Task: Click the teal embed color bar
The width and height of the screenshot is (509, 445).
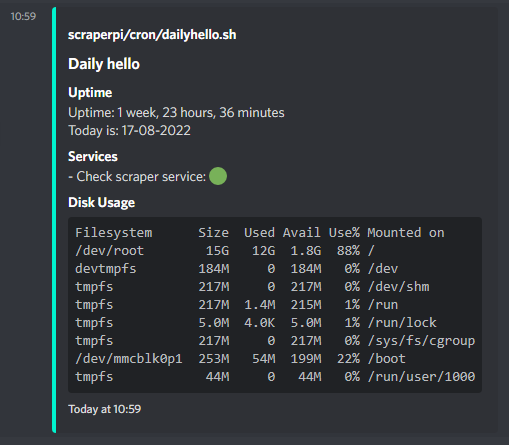Action: (x=54, y=220)
